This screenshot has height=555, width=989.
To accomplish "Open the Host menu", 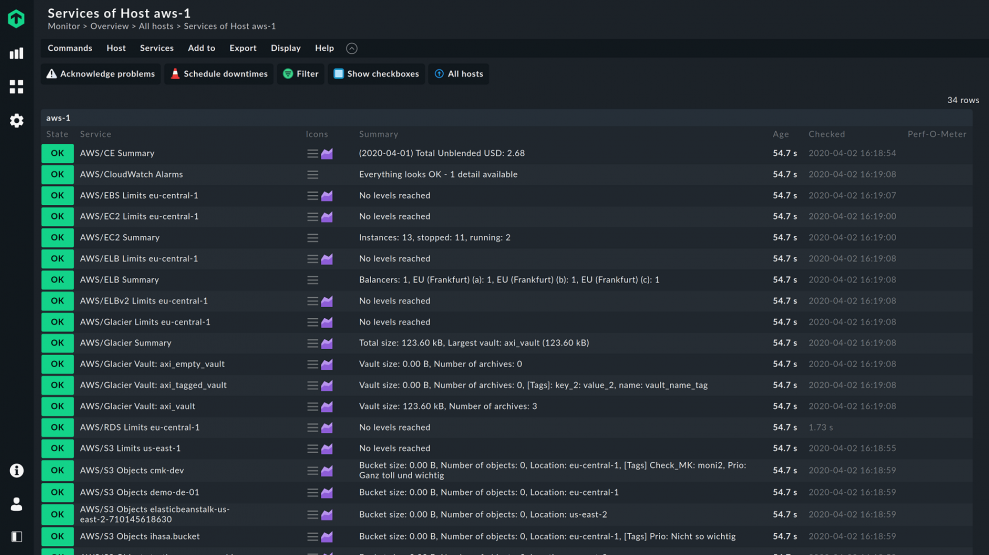I will pyautogui.click(x=116, y=48).
